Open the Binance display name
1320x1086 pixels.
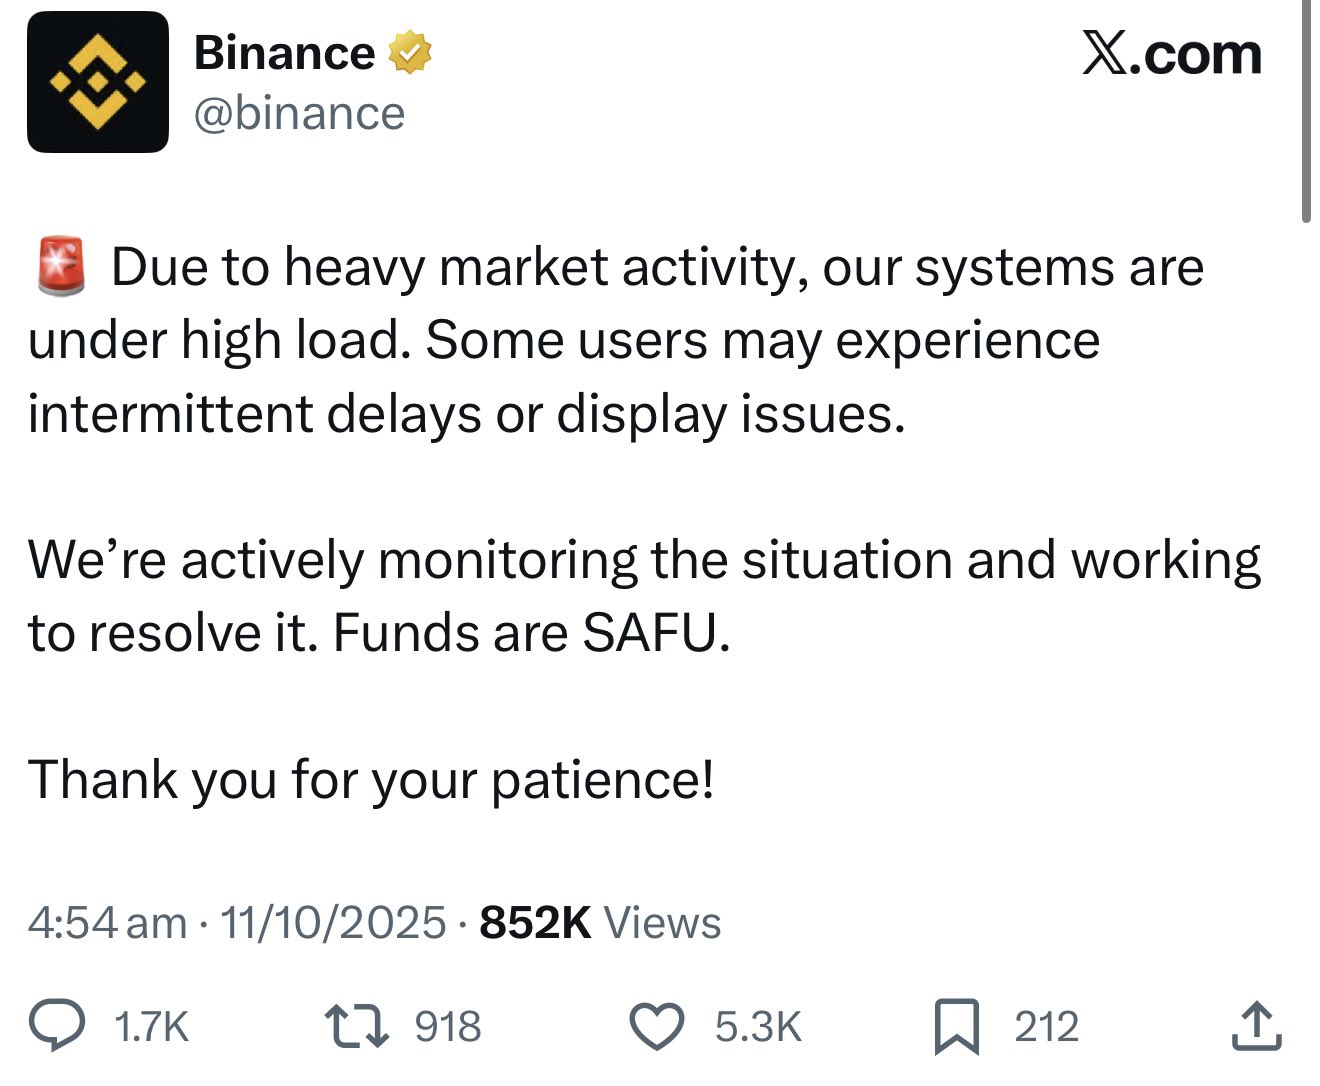284,52
